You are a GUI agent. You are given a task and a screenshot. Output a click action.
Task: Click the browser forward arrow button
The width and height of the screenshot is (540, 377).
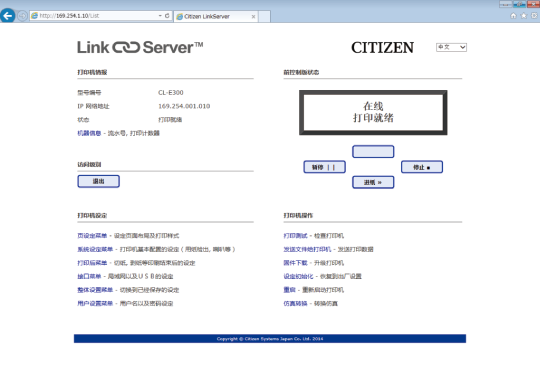pos(22,16)
